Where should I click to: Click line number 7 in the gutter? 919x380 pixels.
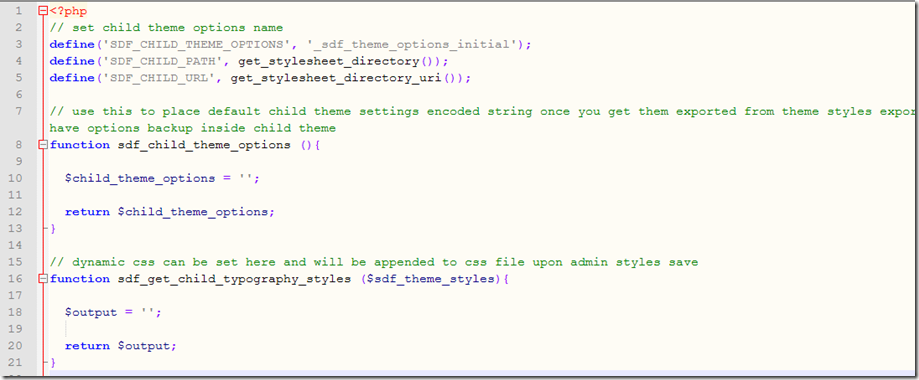[x=19, y=111]
